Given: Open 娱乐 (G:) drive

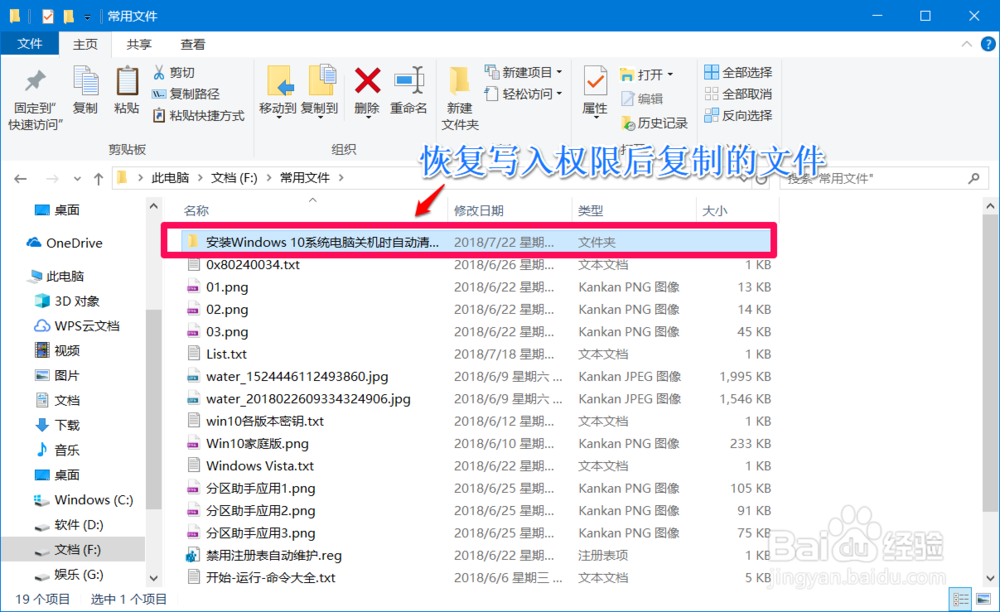Looking at the screenshot, I should tap(69, 574).
